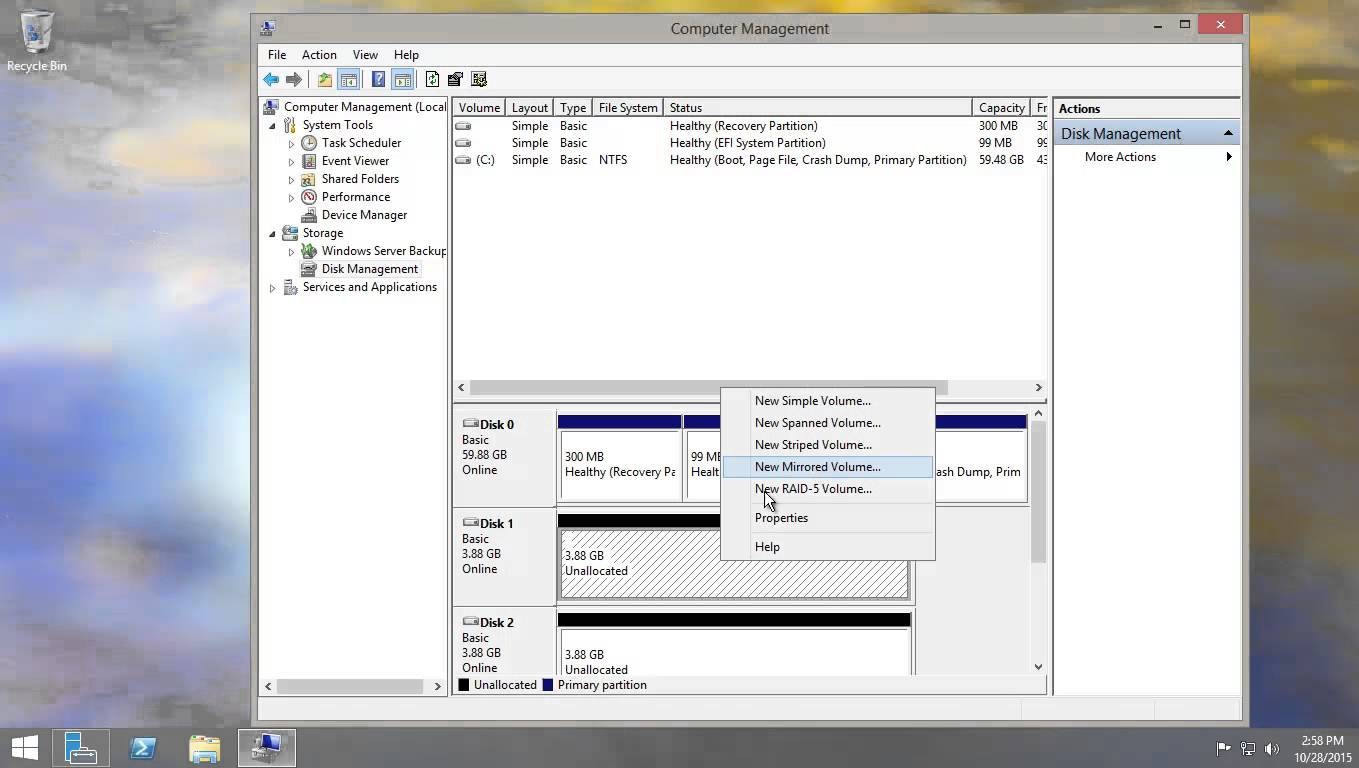Expand the Performance node arrow
This screenshot has height=768, width=1359.
click(291, 197)
